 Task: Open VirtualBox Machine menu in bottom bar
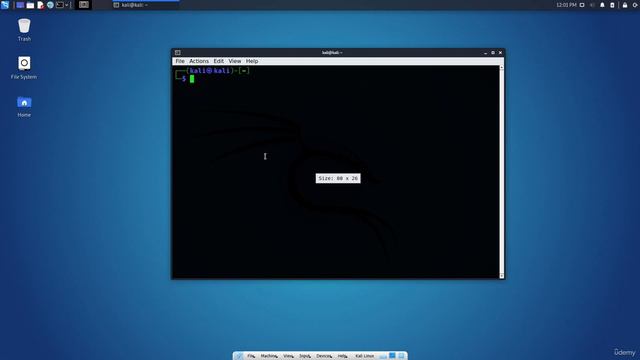coord(269,356)
